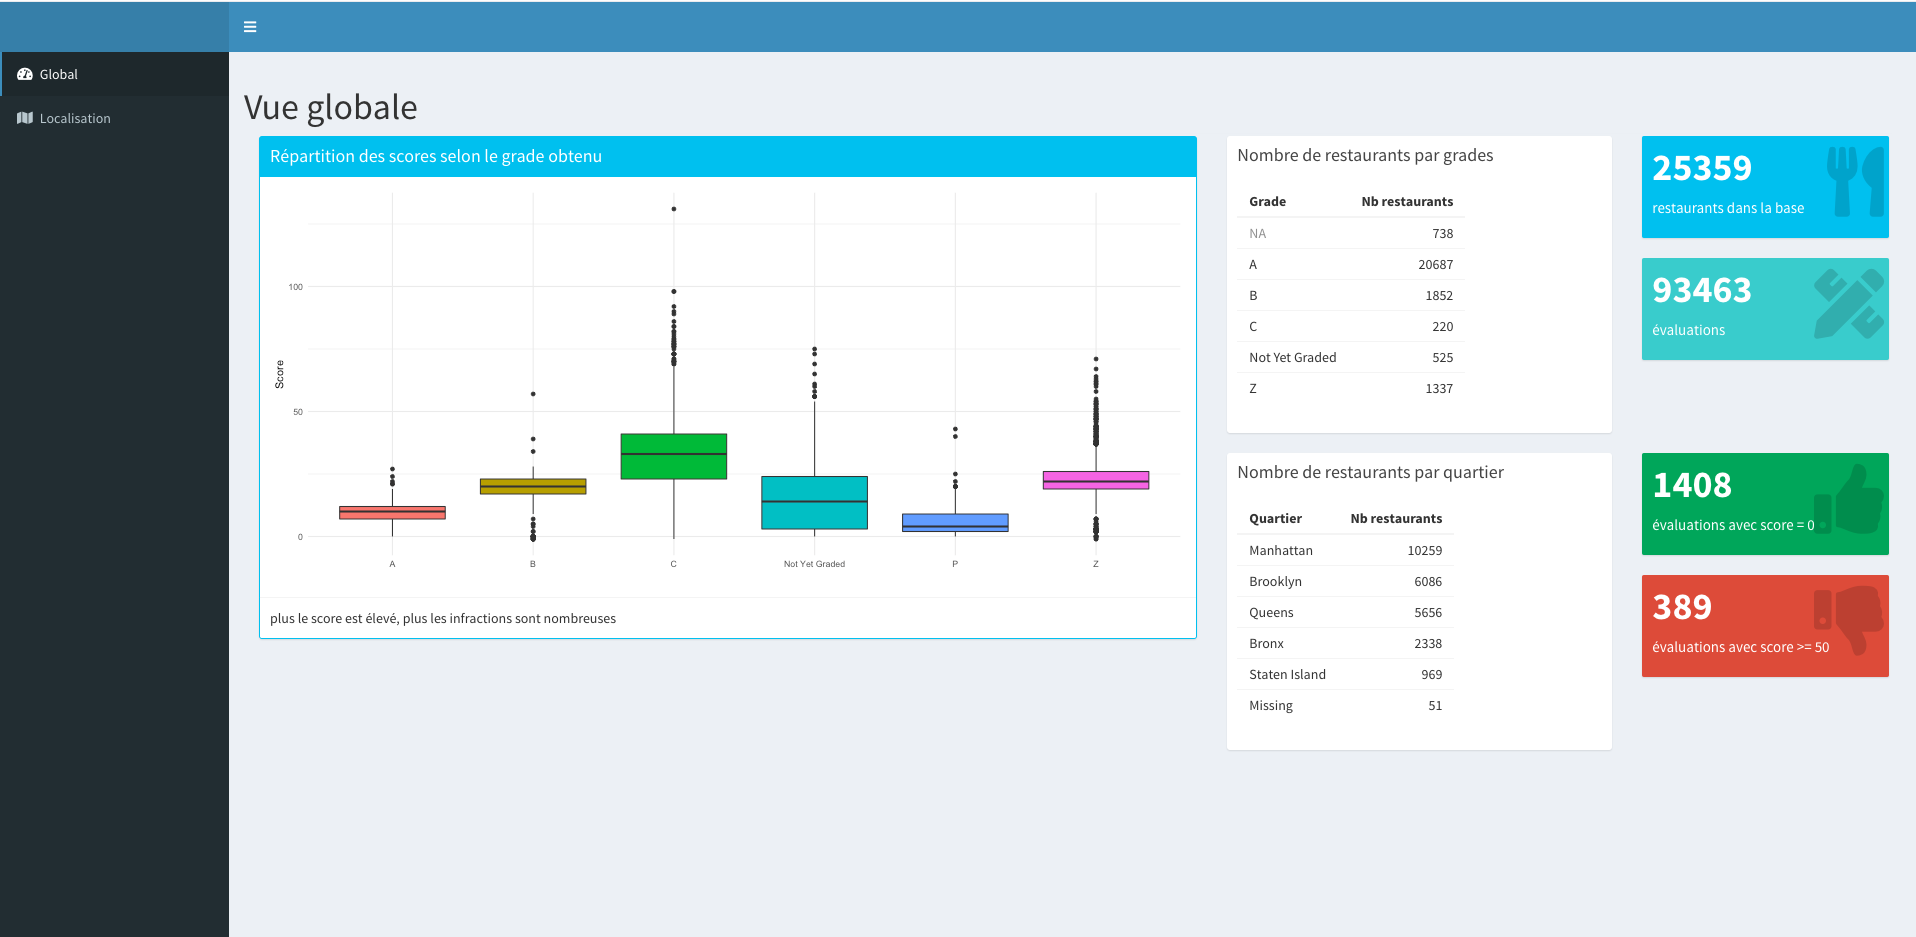Open the Global menu item
The width and height of the screenshot is (1916, 937).
(x=114, y=74)
